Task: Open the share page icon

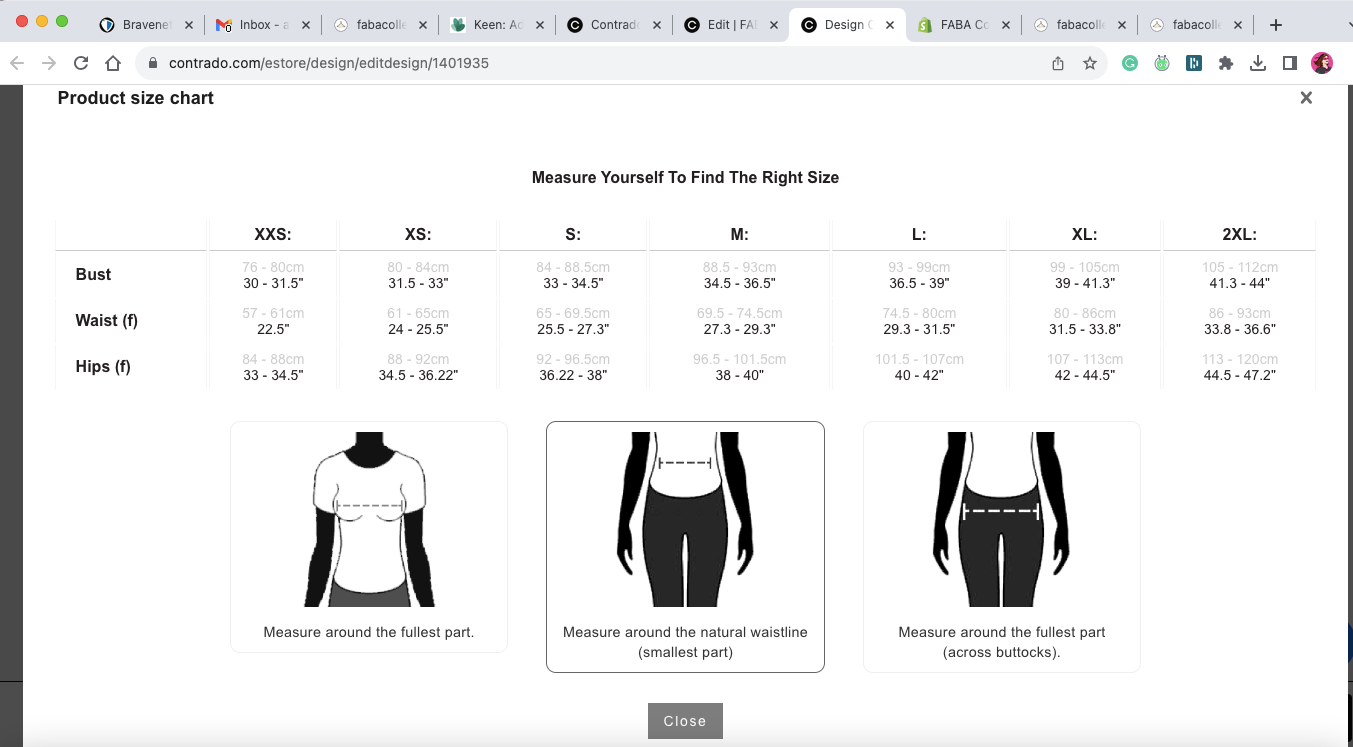Action: coord(1058,63)
